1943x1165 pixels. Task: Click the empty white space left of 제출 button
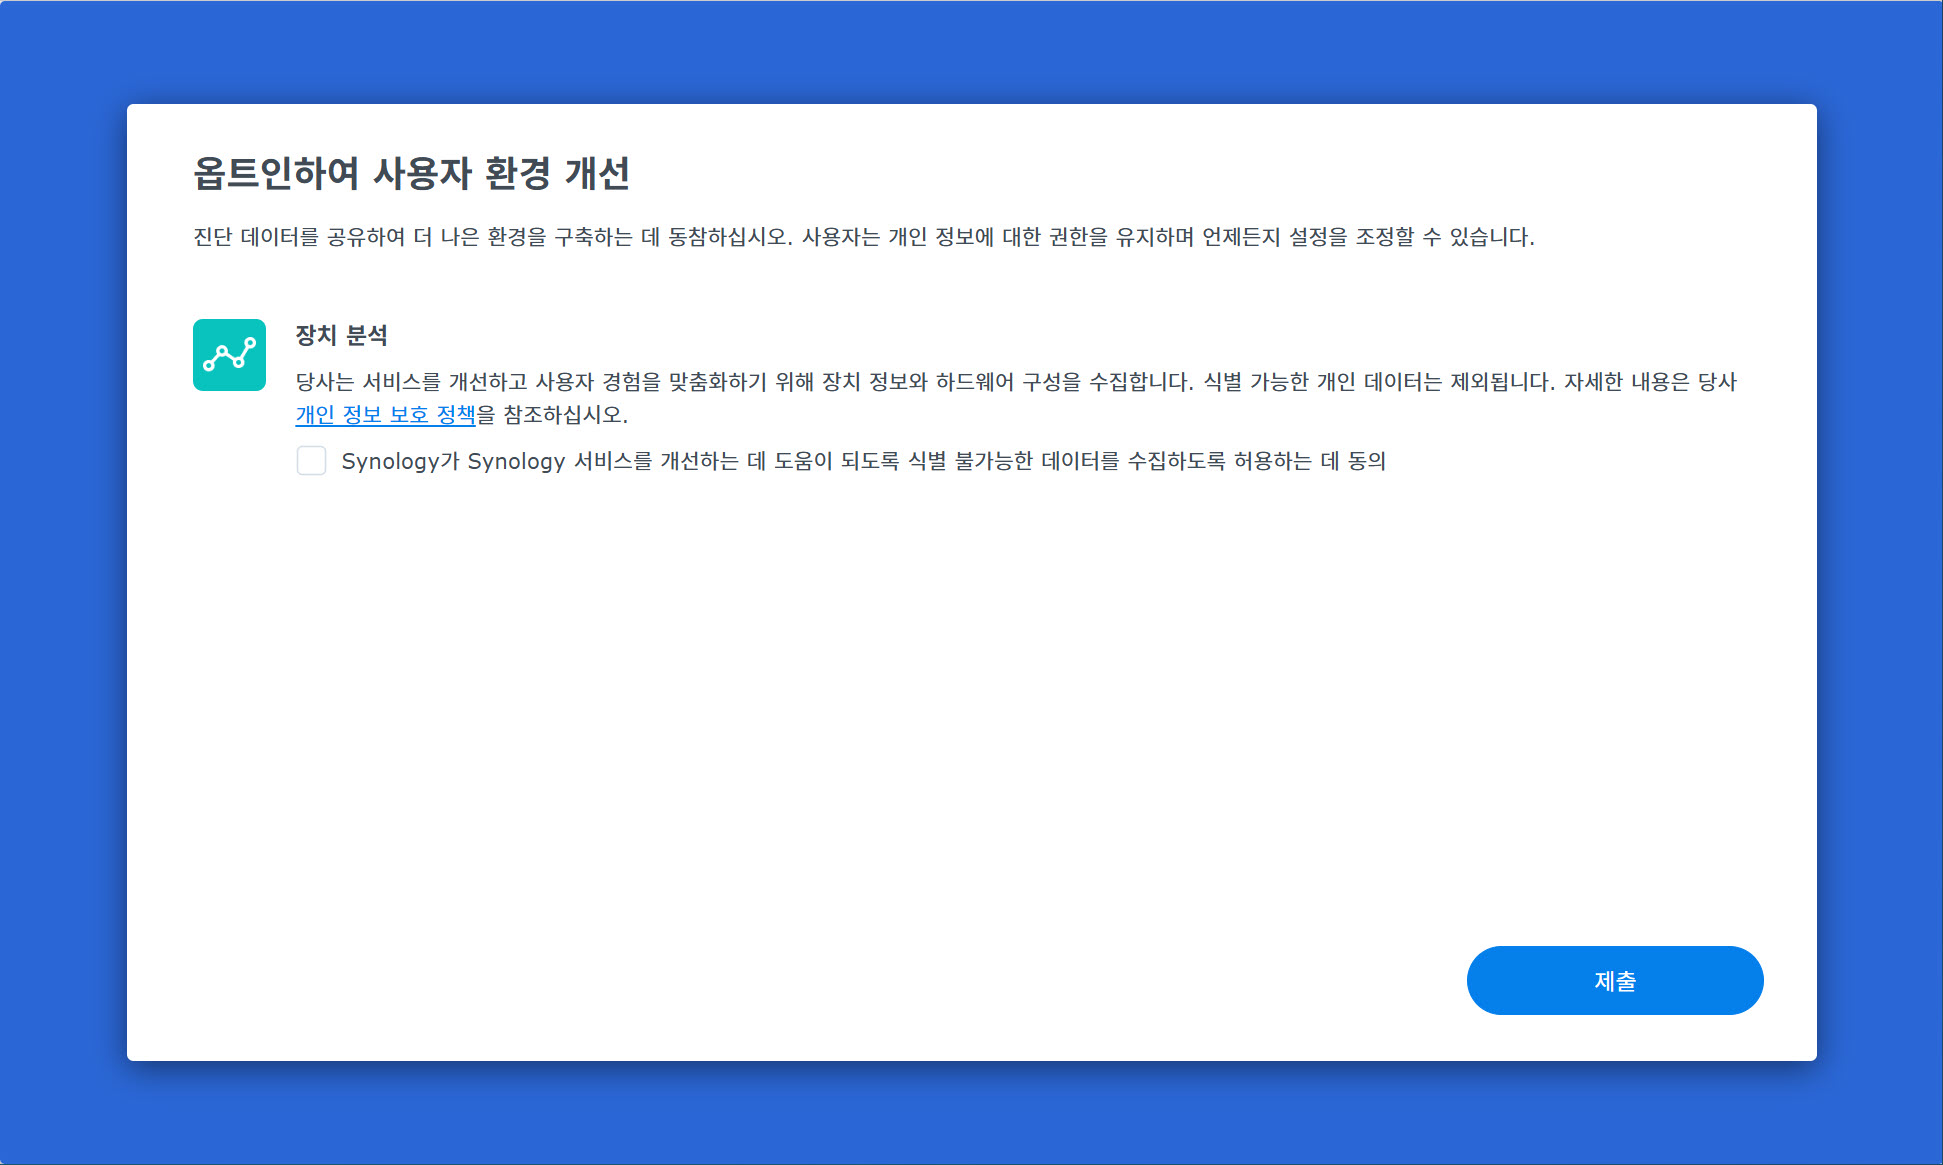point(1100,980)
